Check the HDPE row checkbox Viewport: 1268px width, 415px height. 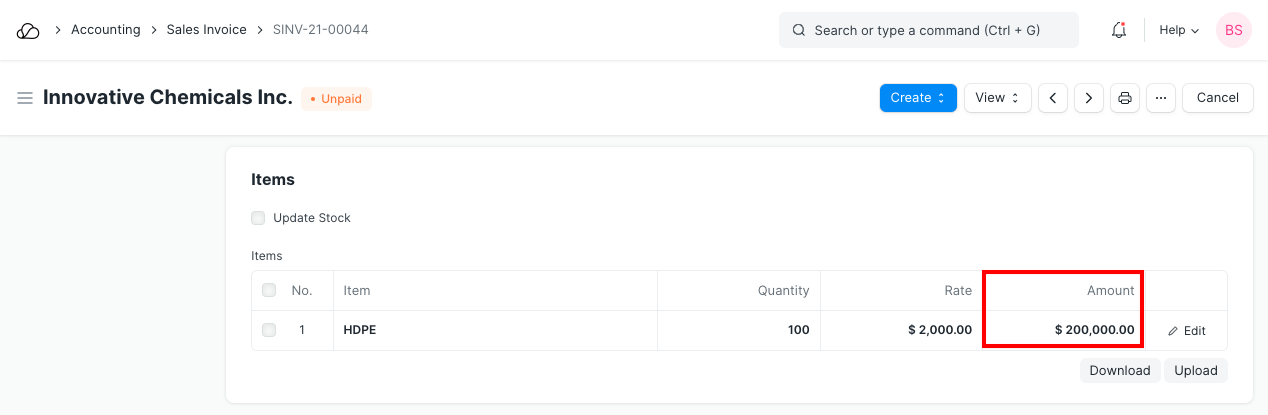pos(269,330)
